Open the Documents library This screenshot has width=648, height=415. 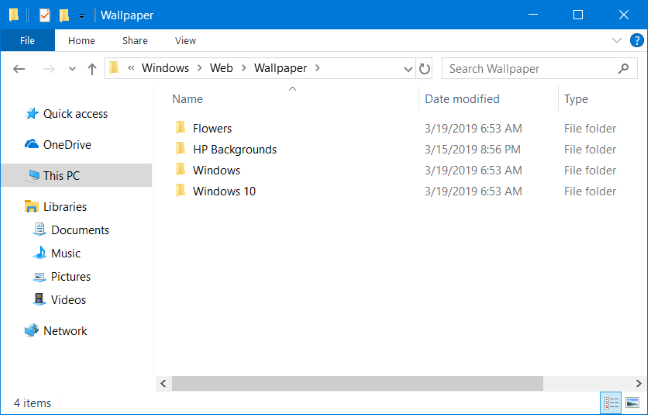80,230
